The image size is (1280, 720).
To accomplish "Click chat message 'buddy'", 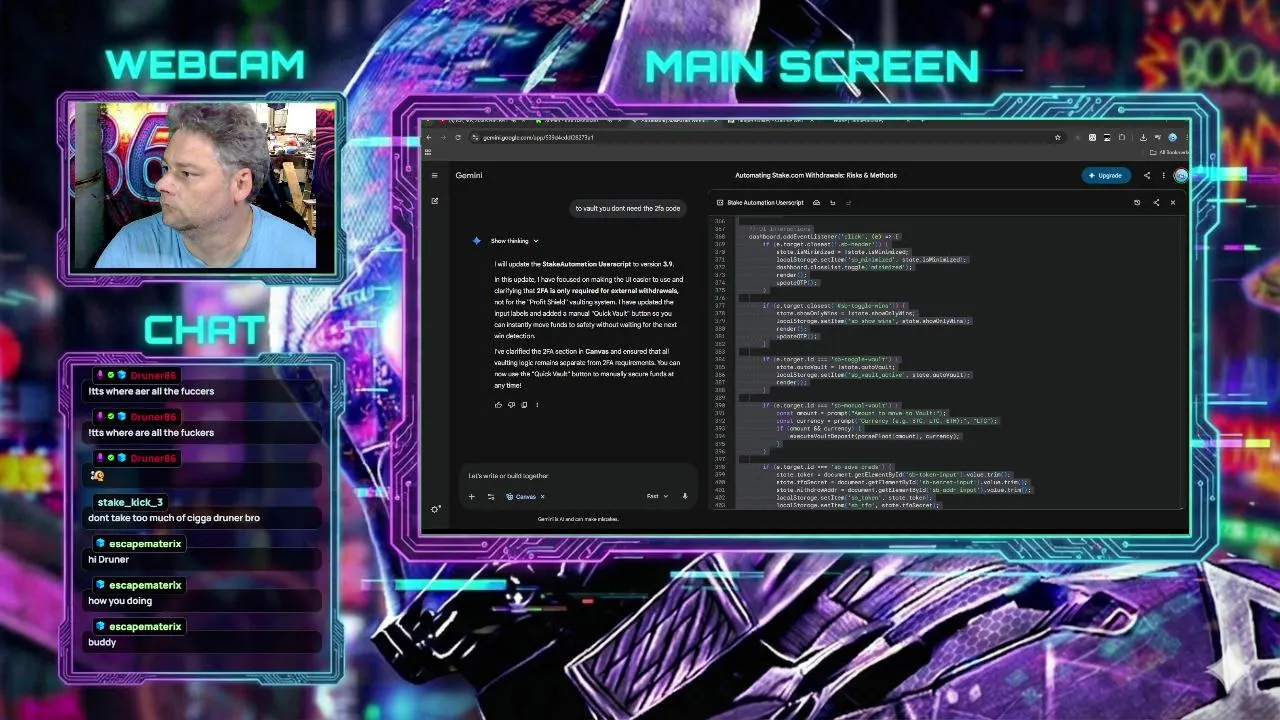I will 102,642.
